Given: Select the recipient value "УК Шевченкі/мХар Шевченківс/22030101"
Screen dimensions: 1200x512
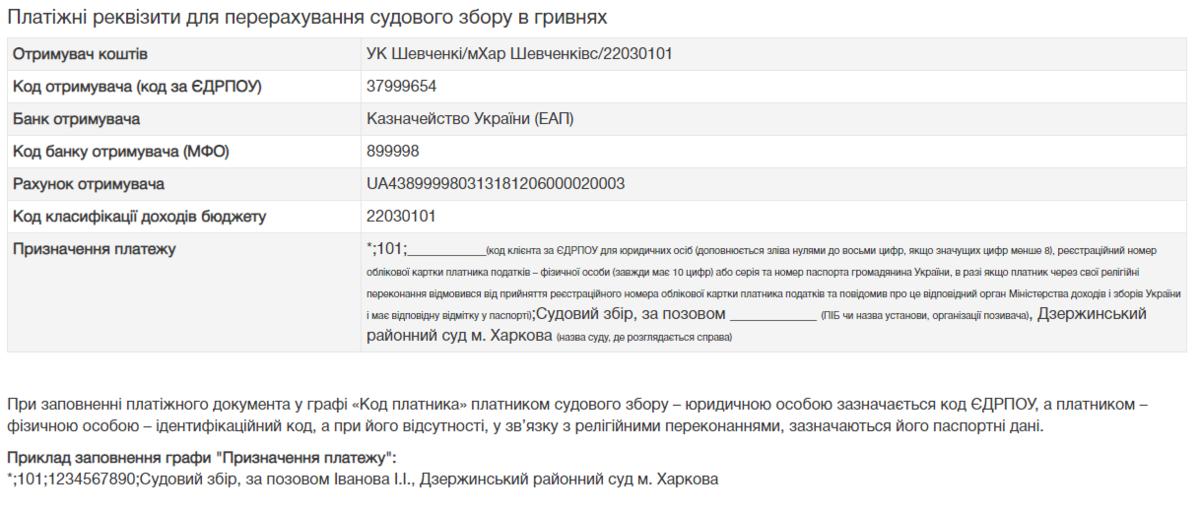Looking at the screenshot, I should tap(519, 54).
